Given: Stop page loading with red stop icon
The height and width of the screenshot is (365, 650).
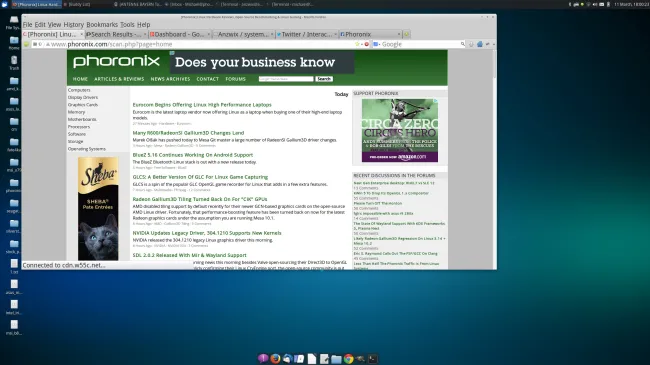Looking at the screenshot, I should pyautogui.click(x=366, y=44).
